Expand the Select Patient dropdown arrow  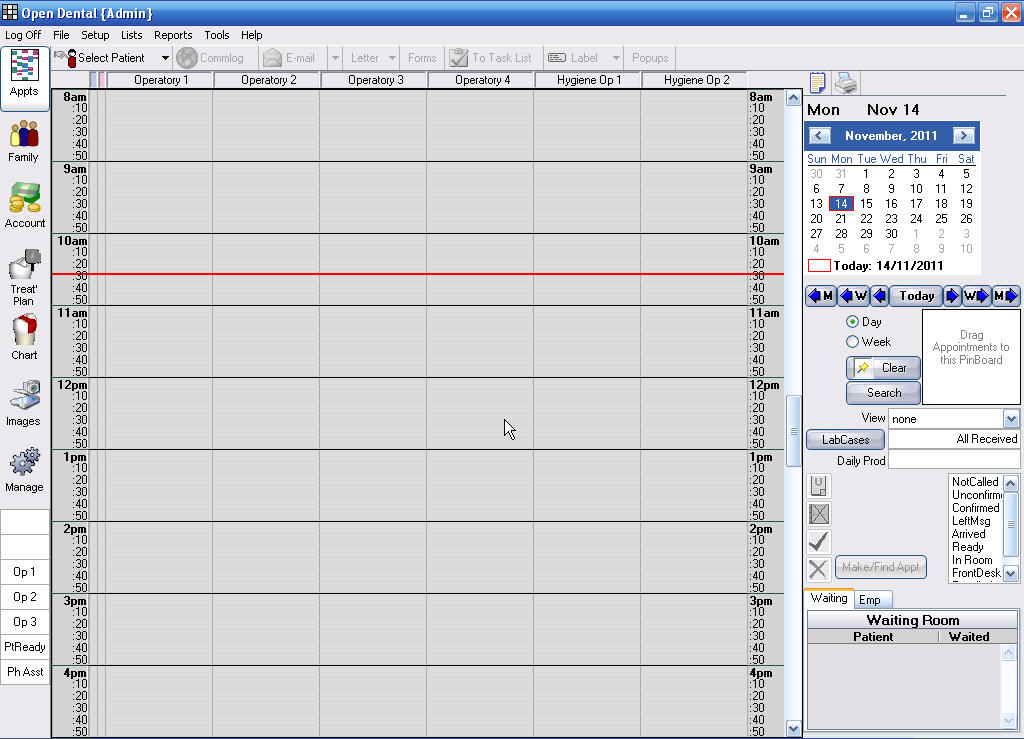pos(165,58)
